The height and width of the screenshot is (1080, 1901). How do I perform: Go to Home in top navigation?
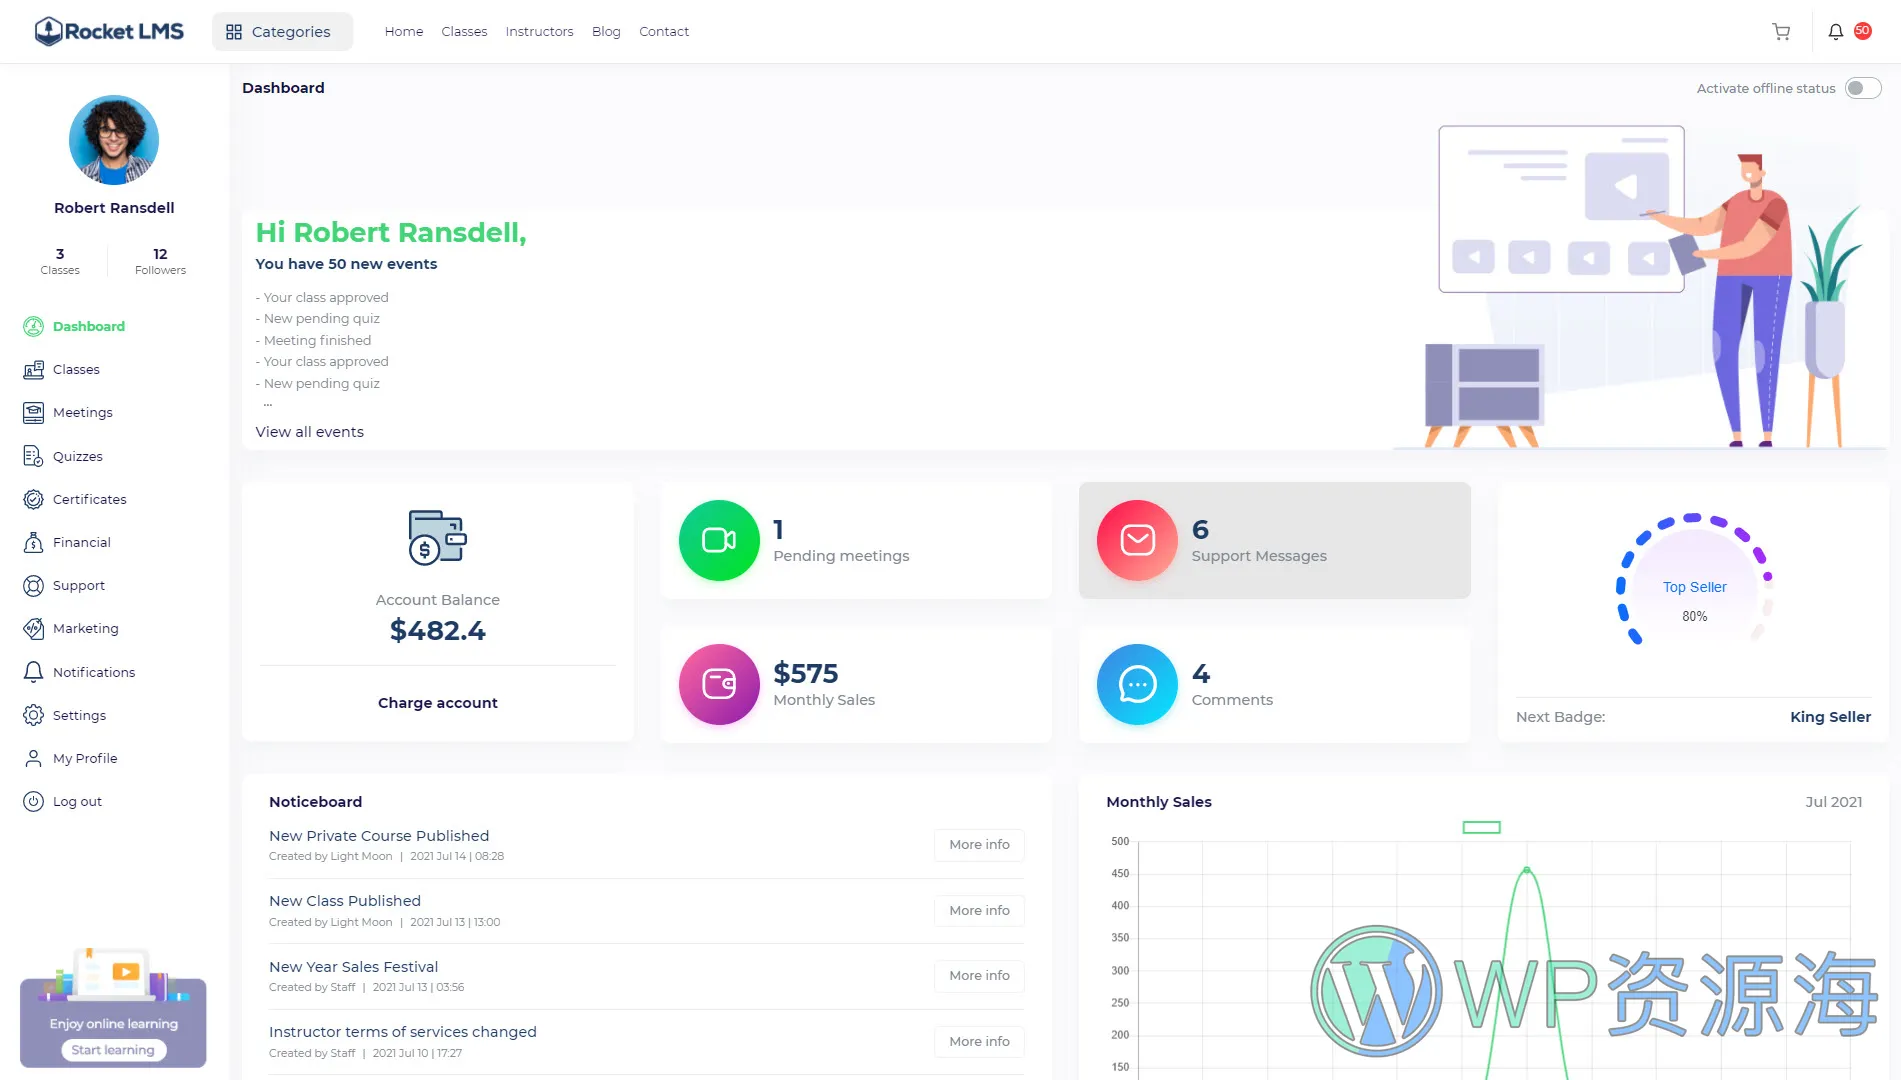[x=404, y=32]
